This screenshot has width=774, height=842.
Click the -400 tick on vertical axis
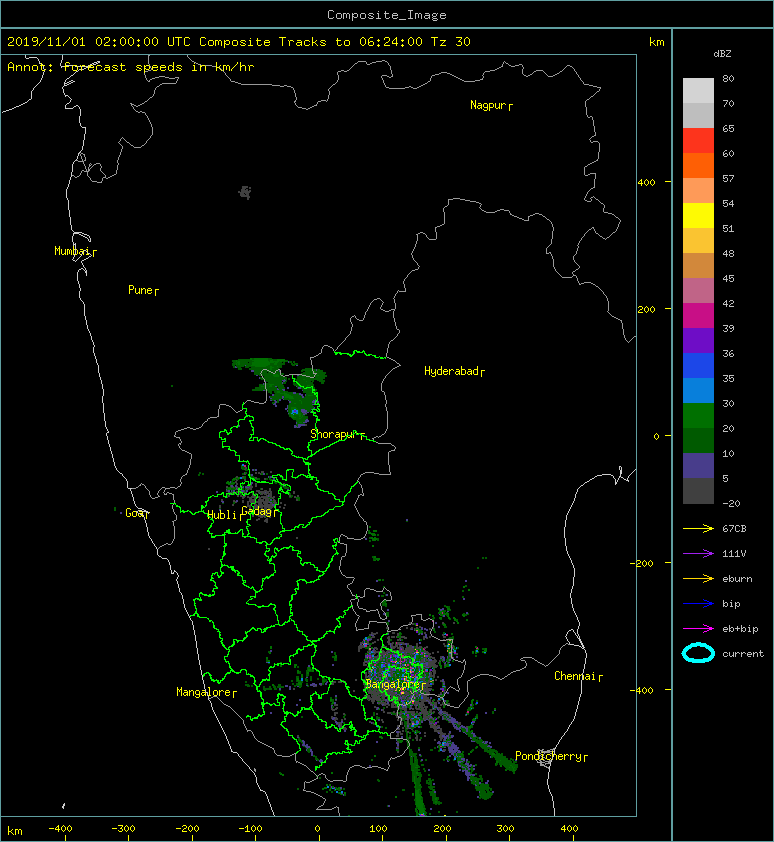click(642, 690)
